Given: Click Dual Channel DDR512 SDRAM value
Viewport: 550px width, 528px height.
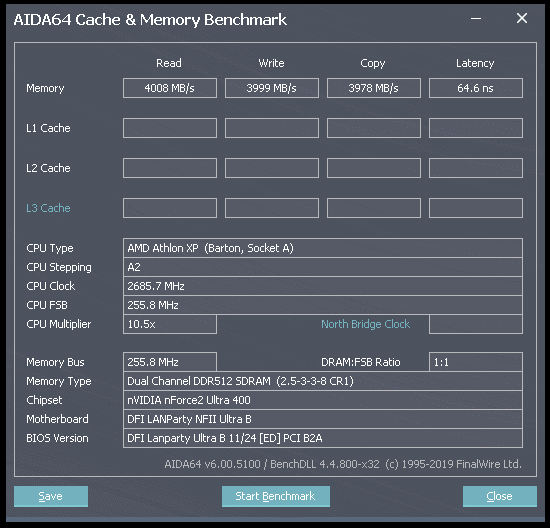Looking at the screenshot, I should 323,381.
